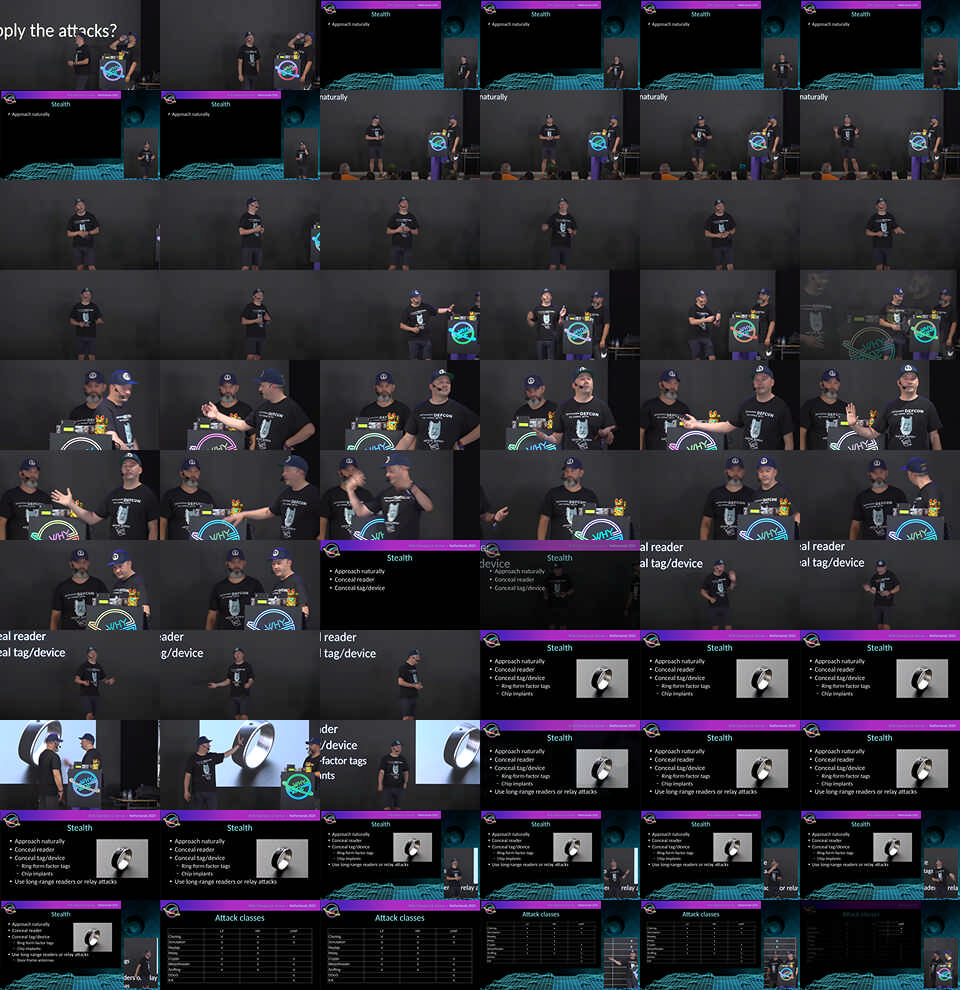Select the frame of presenter pointing toward the podium

(x=400, y=315)
